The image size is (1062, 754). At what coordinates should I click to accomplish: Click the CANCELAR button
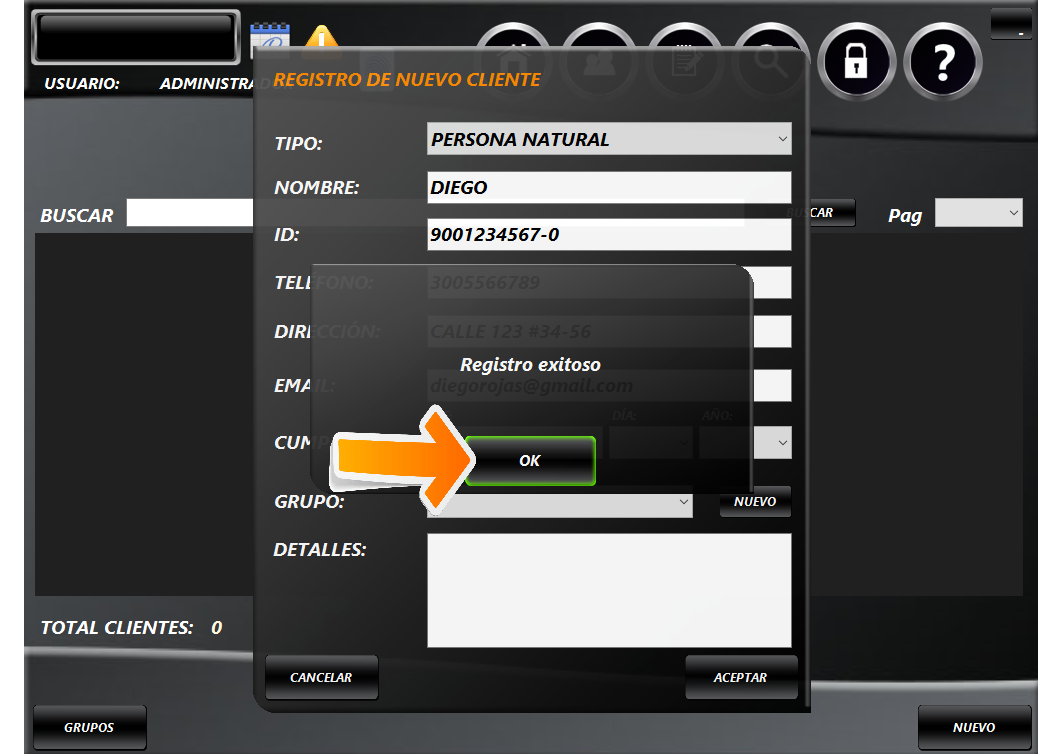321,678
